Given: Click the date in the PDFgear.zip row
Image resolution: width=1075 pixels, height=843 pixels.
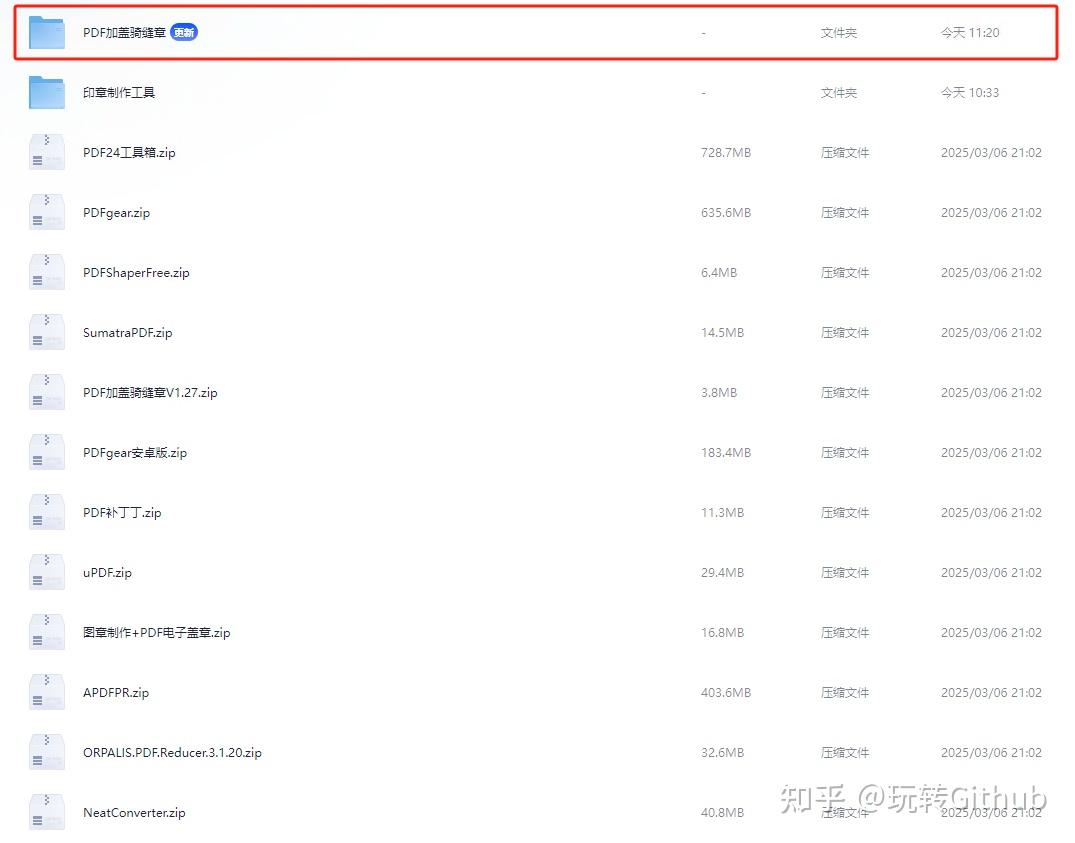Looking at the screenshot, I should tap(991, 212).
